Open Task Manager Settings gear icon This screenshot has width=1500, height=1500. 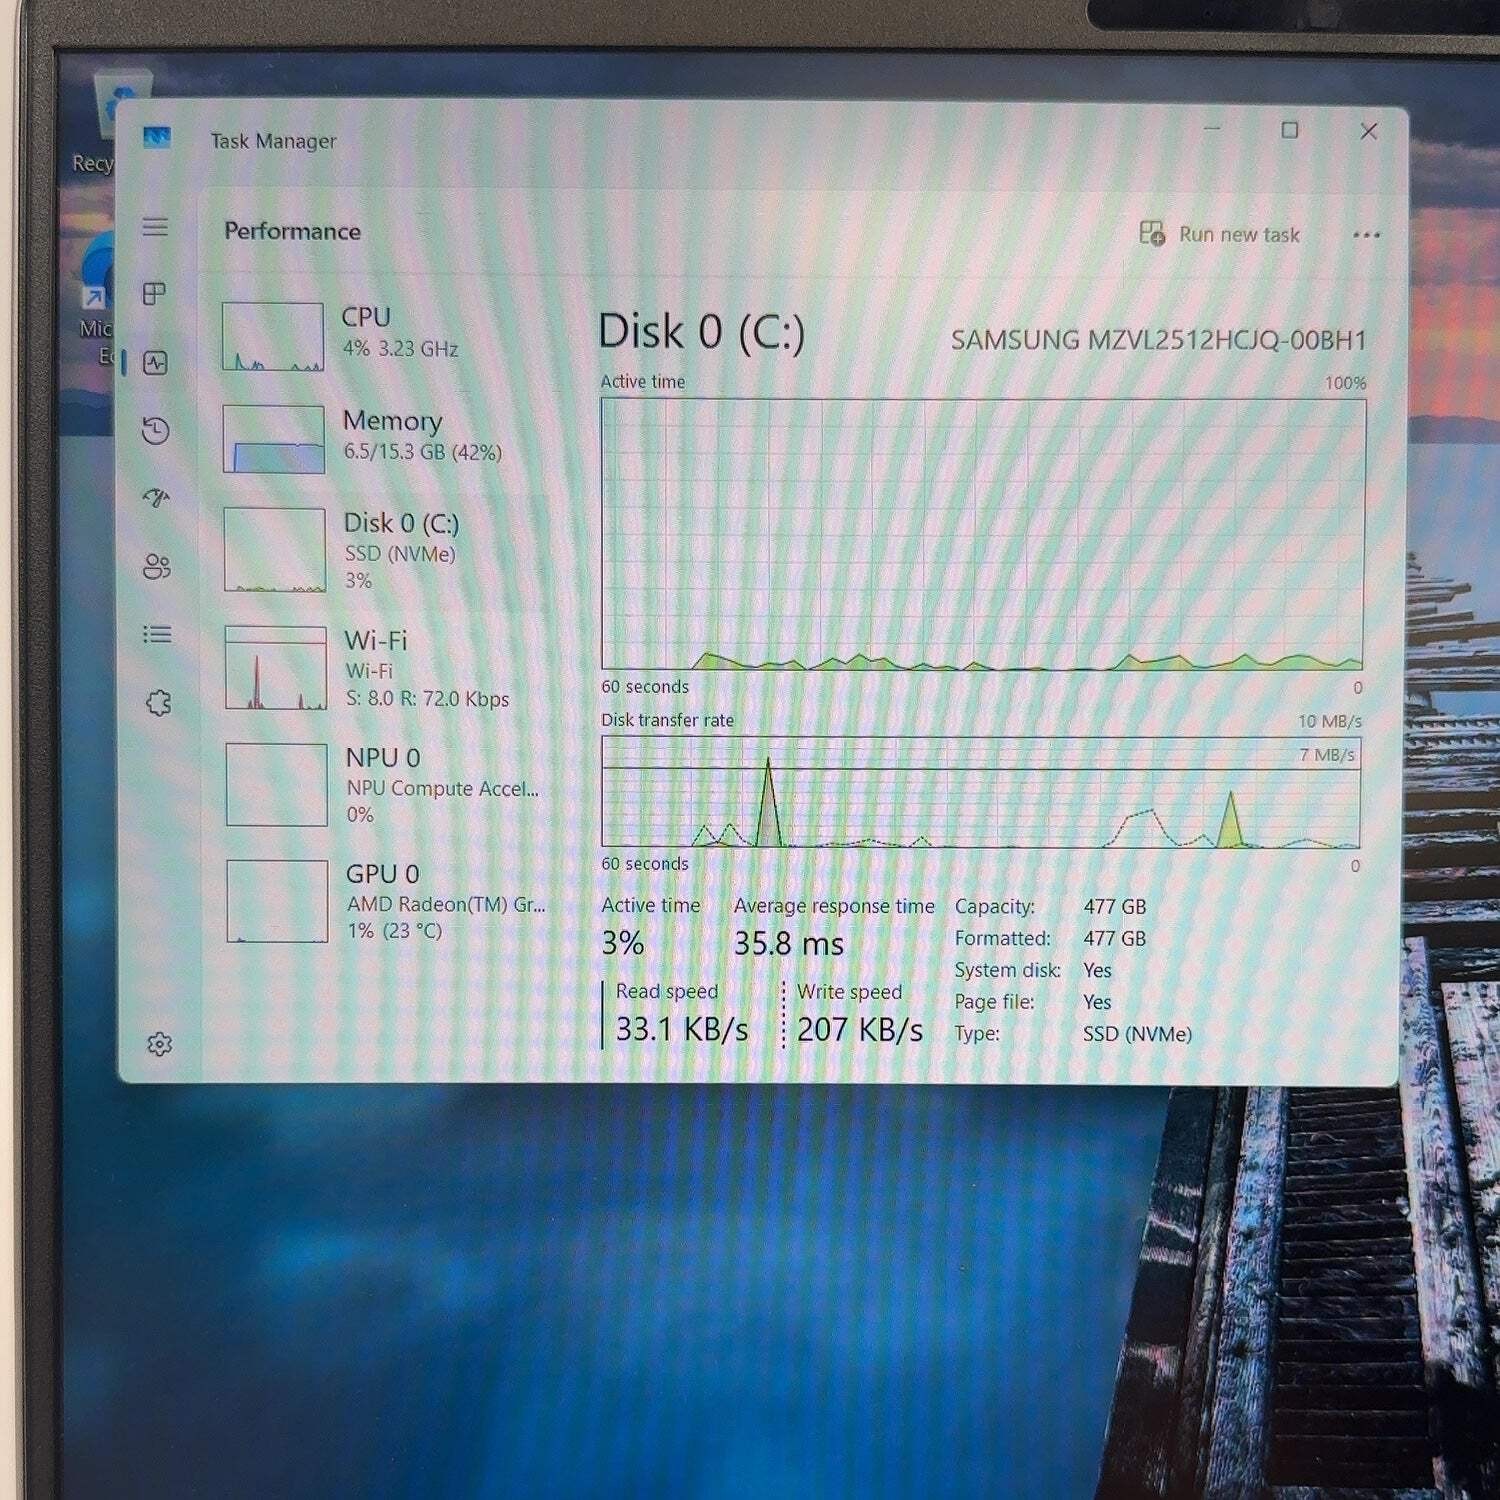160,1044
